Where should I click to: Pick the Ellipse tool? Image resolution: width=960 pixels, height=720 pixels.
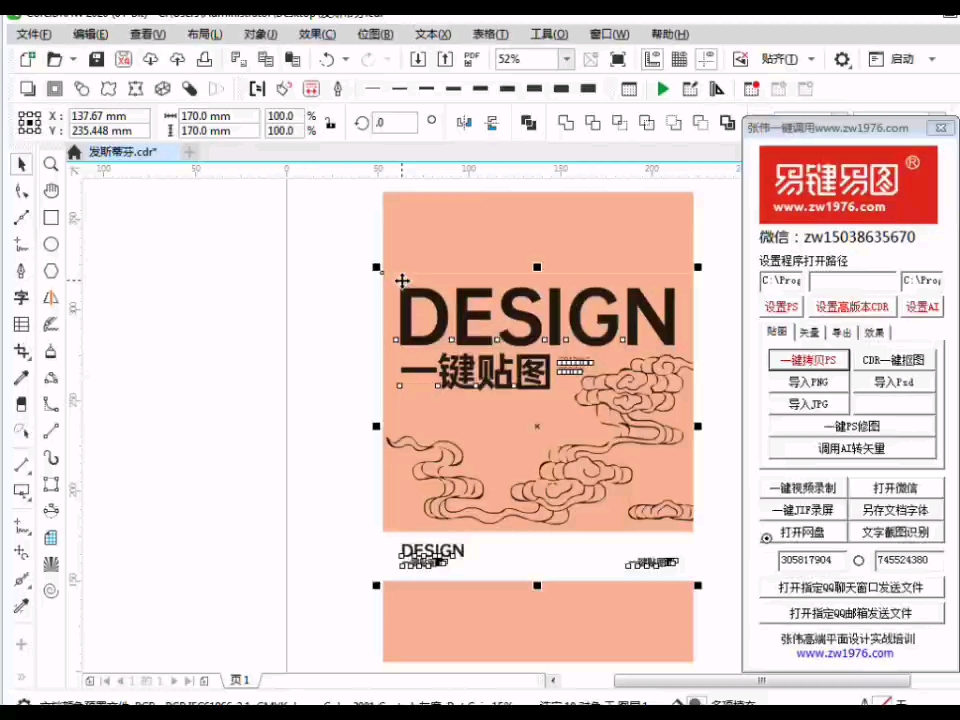[x=51, y=244]
